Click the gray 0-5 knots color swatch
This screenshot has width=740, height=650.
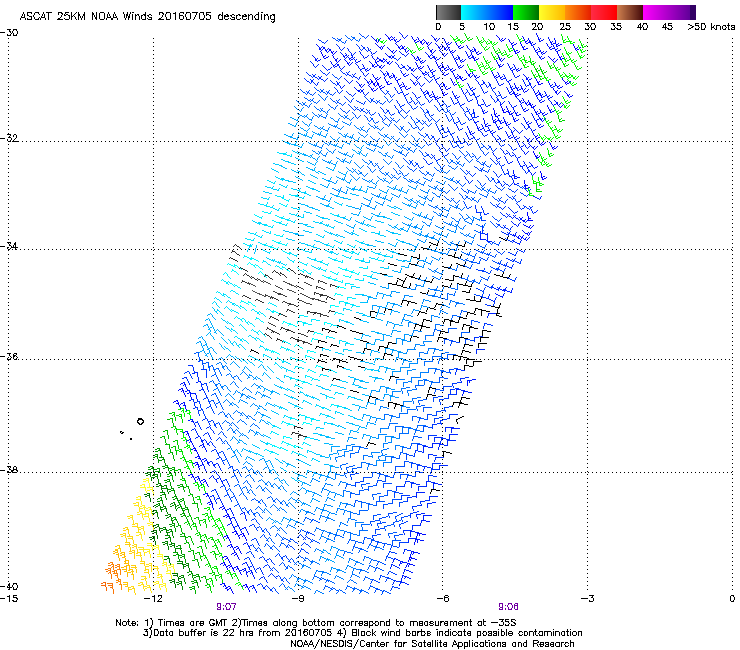tap(448, 12)
